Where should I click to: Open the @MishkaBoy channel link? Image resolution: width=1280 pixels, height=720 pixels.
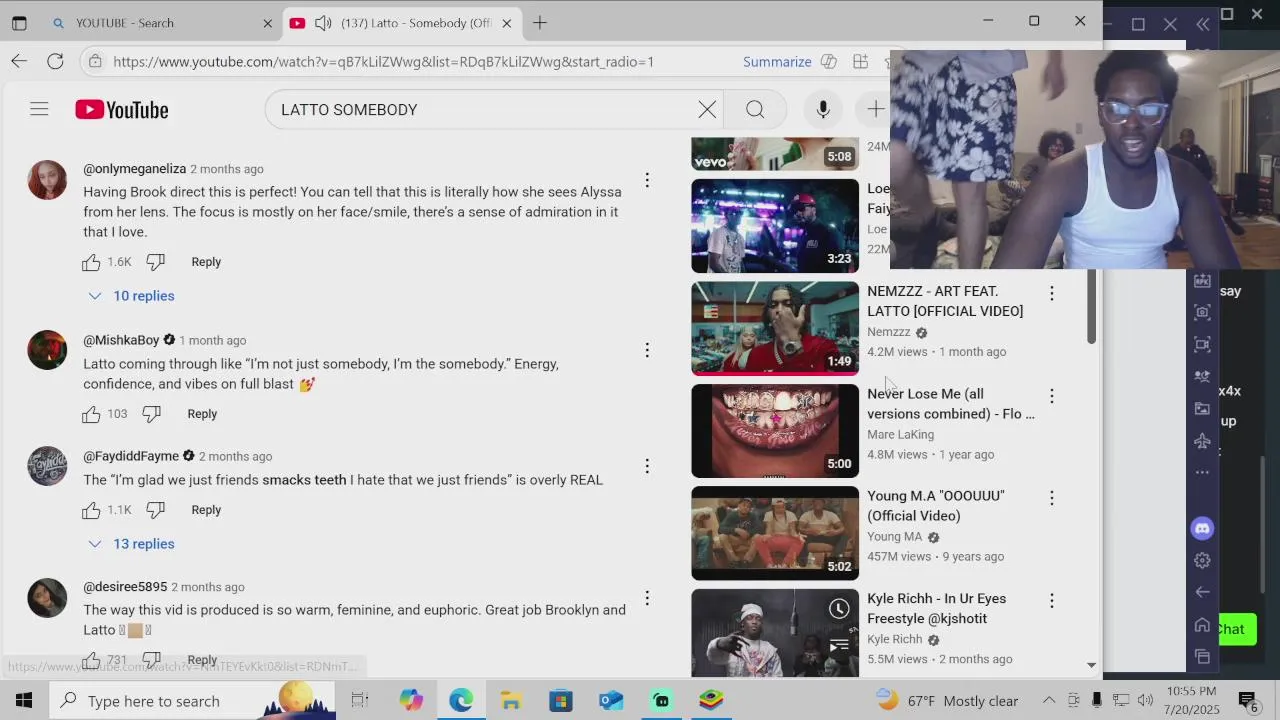coord(121,340)
